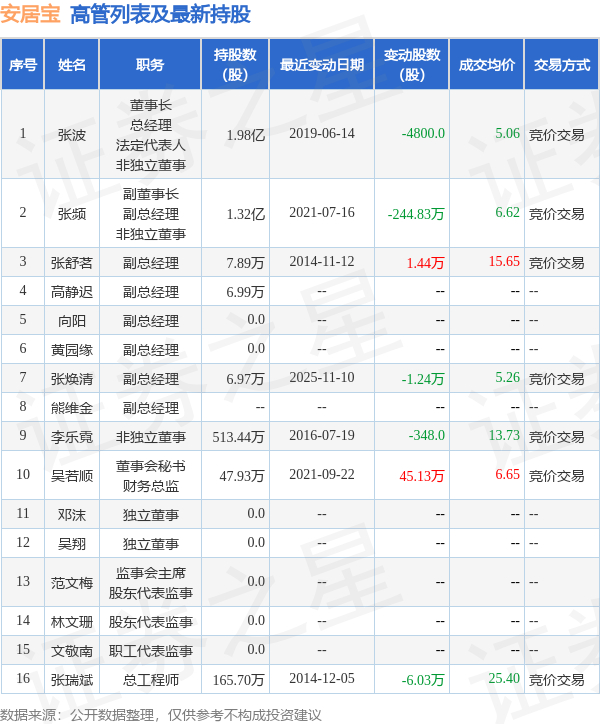
Task: Click the change value -348.0
Action: [427, 434]
